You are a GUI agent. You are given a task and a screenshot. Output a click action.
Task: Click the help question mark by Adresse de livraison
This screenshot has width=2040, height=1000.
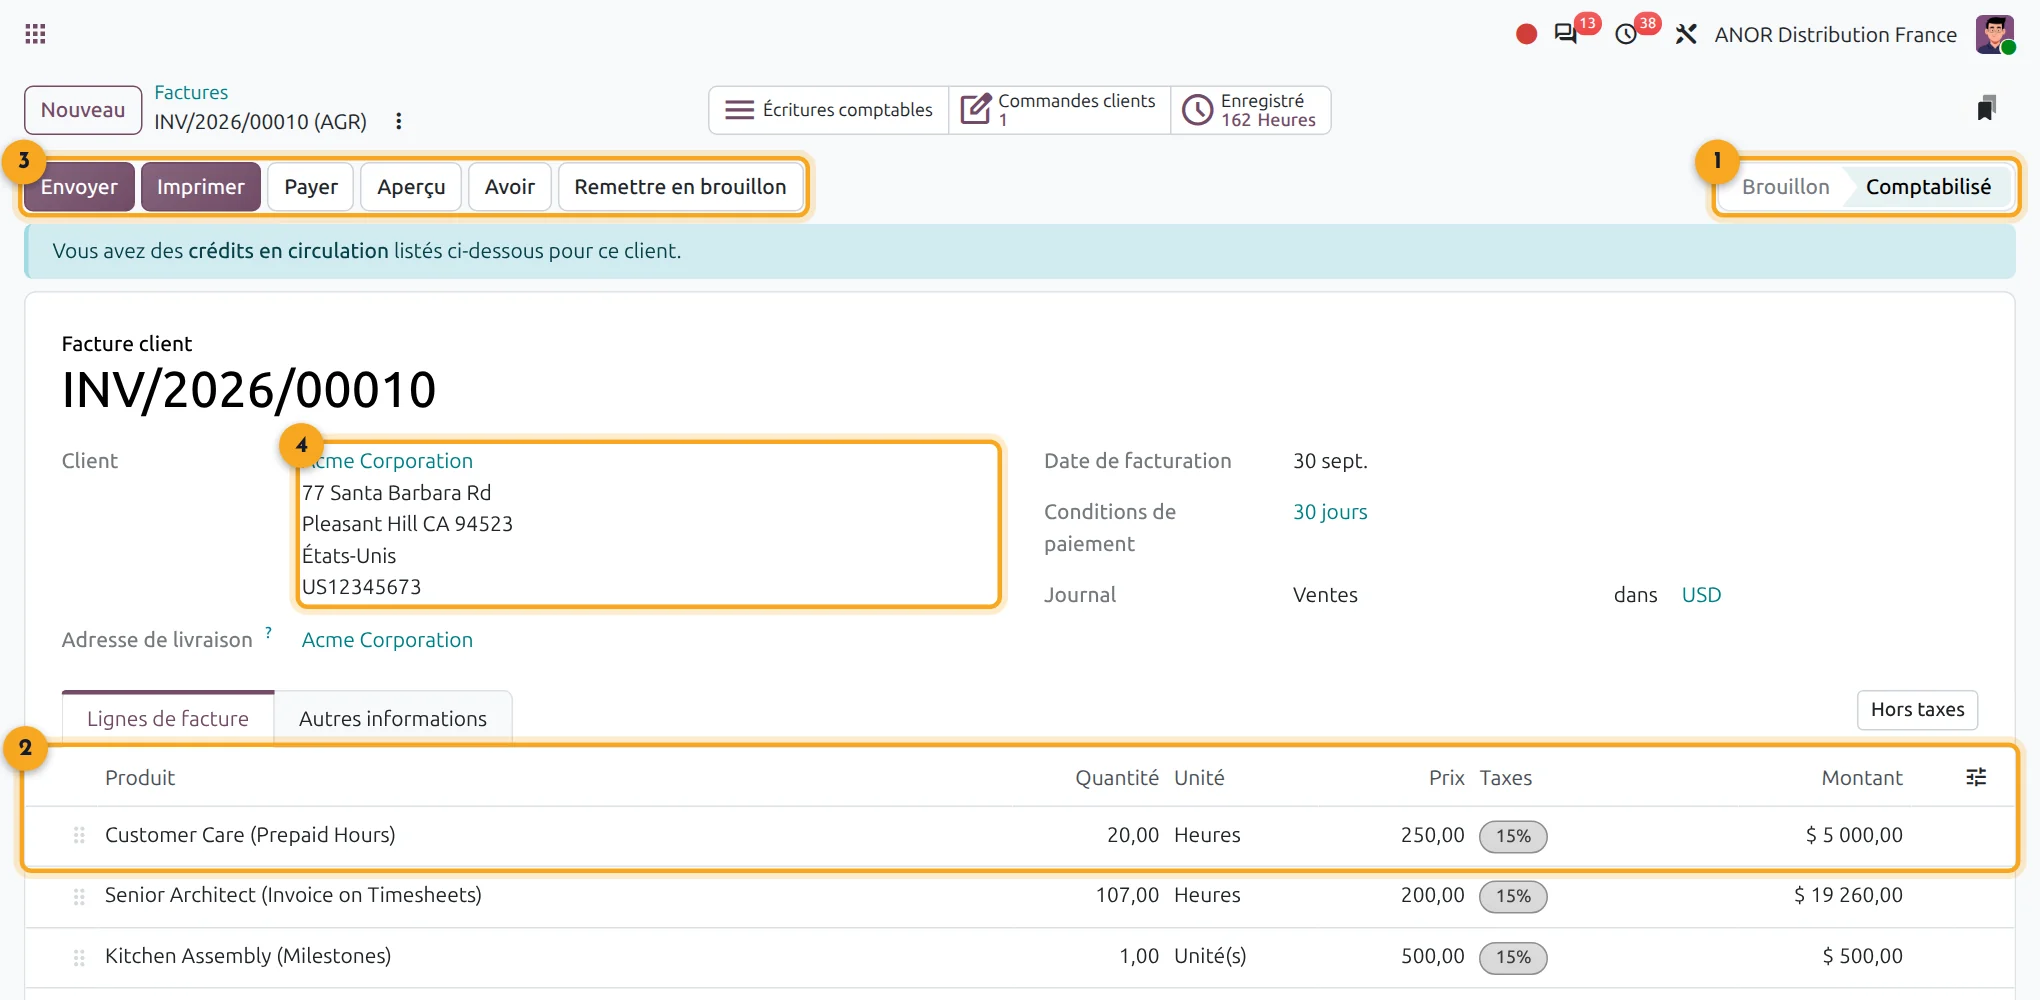tap(268, 632)
